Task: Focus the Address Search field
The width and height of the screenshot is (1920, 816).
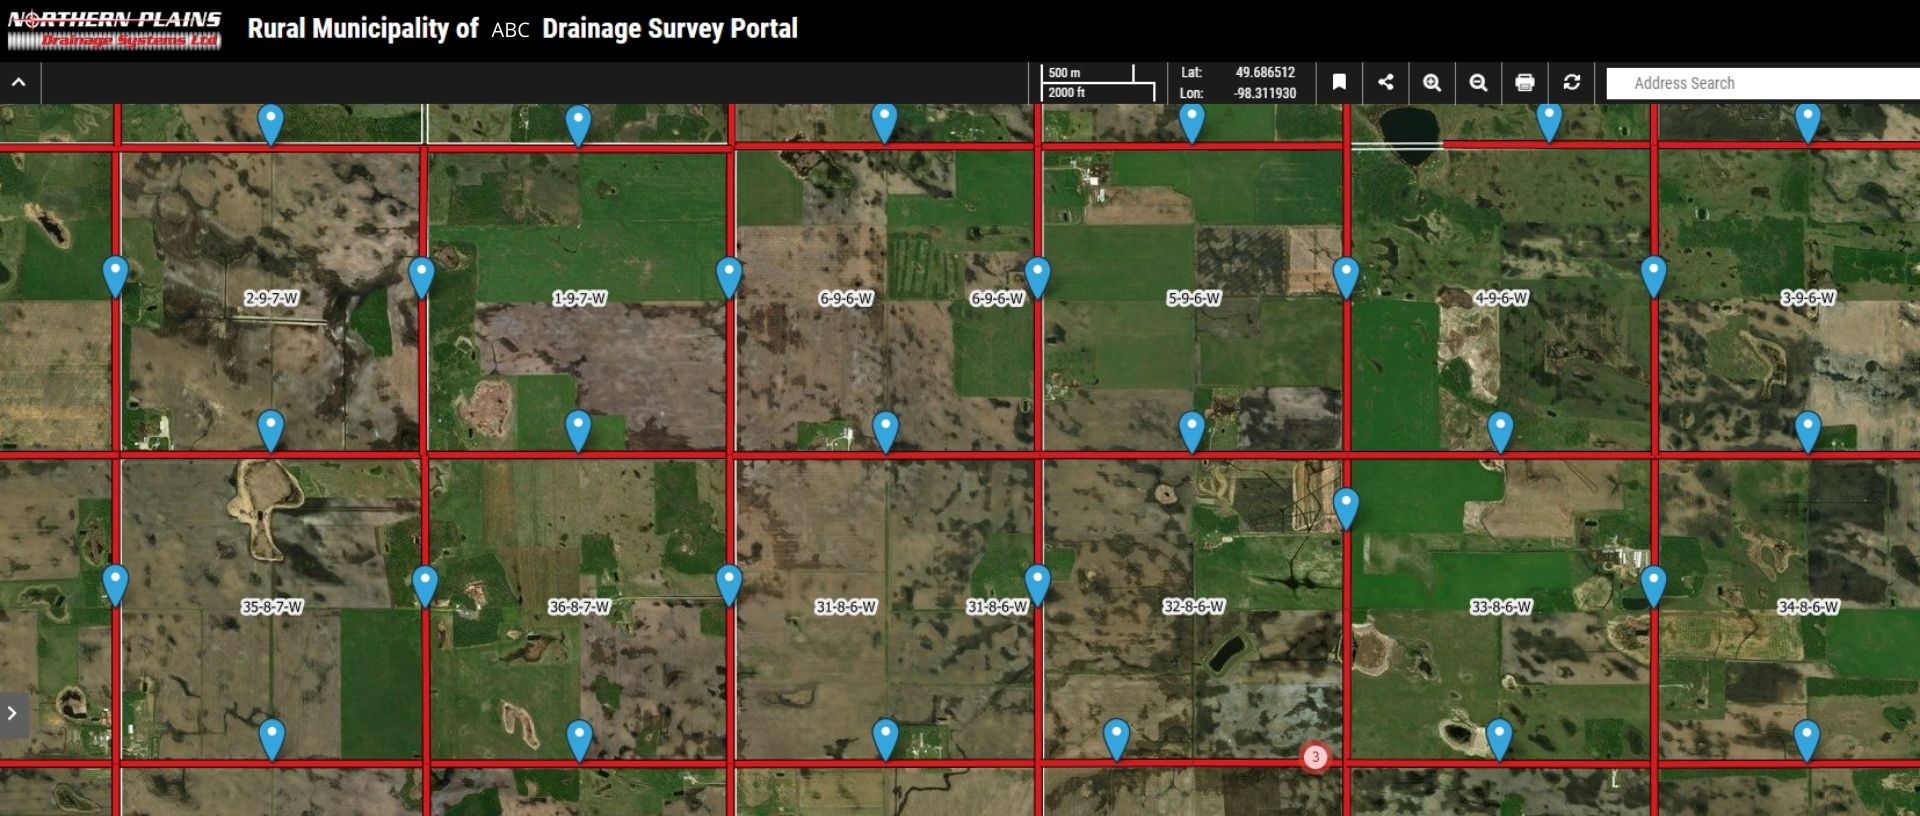Action: (x=1762, y=83)
